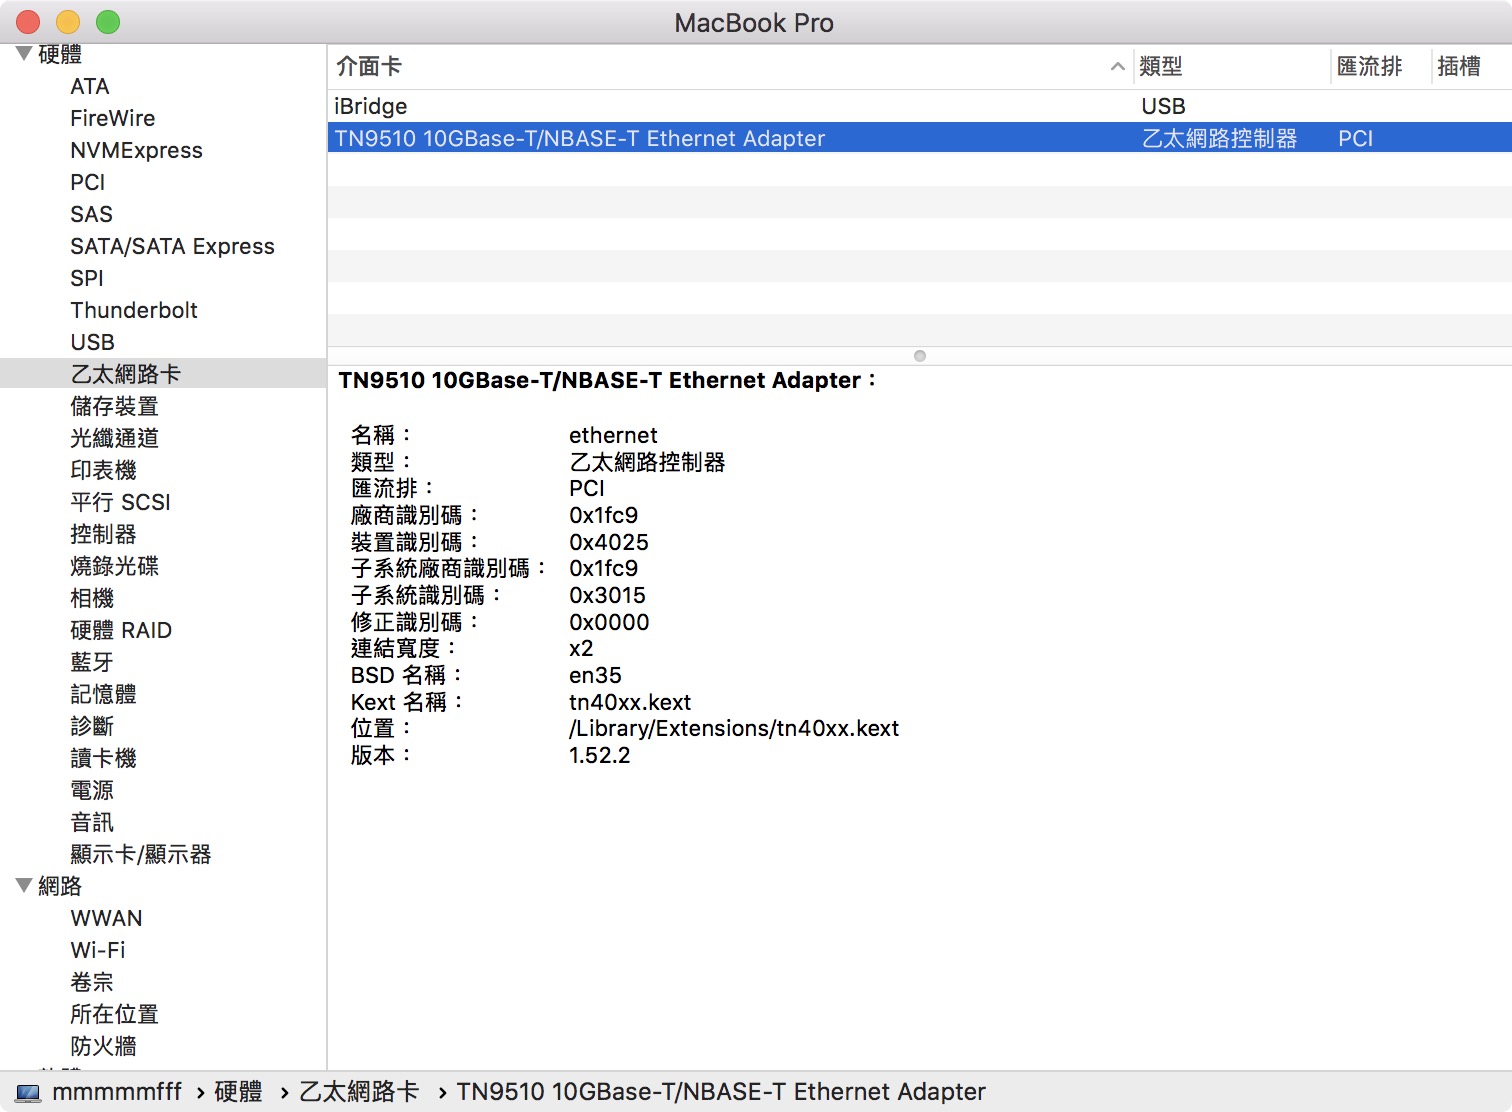
Task: Click the 插槽 column header
Action: click(1458, 67)
